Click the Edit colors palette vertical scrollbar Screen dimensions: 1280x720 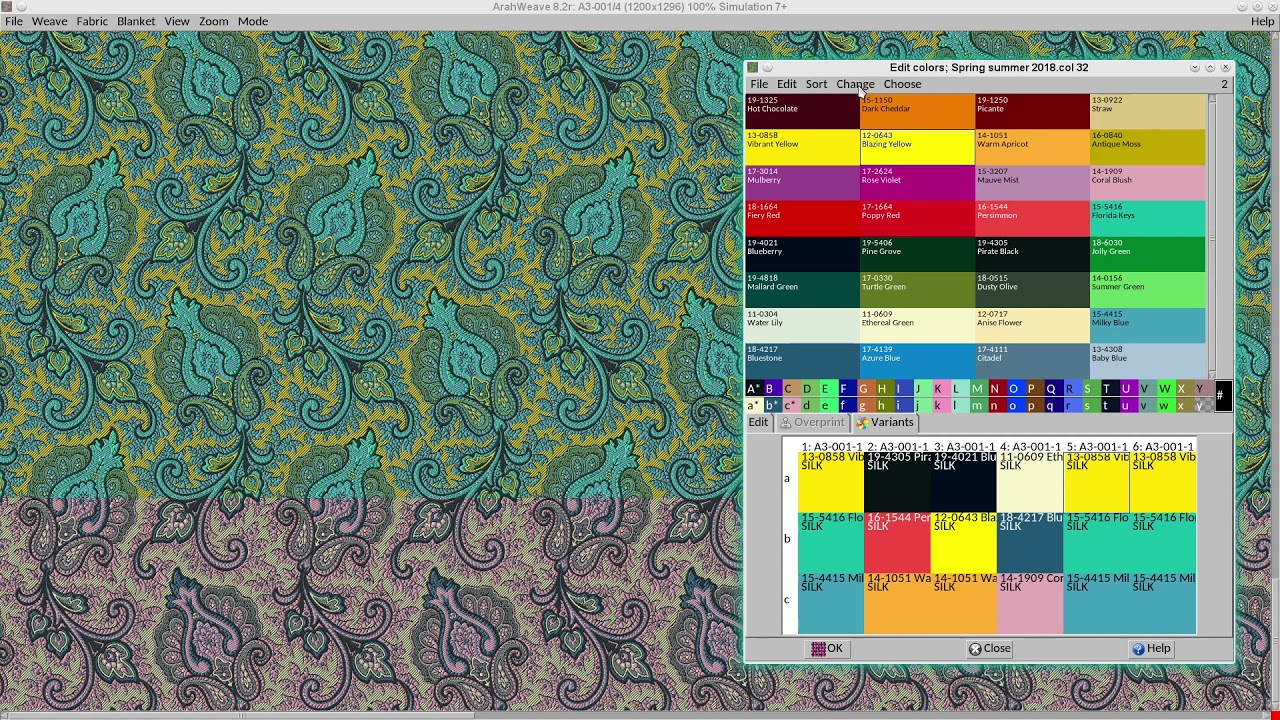[x=1212, y=236]
